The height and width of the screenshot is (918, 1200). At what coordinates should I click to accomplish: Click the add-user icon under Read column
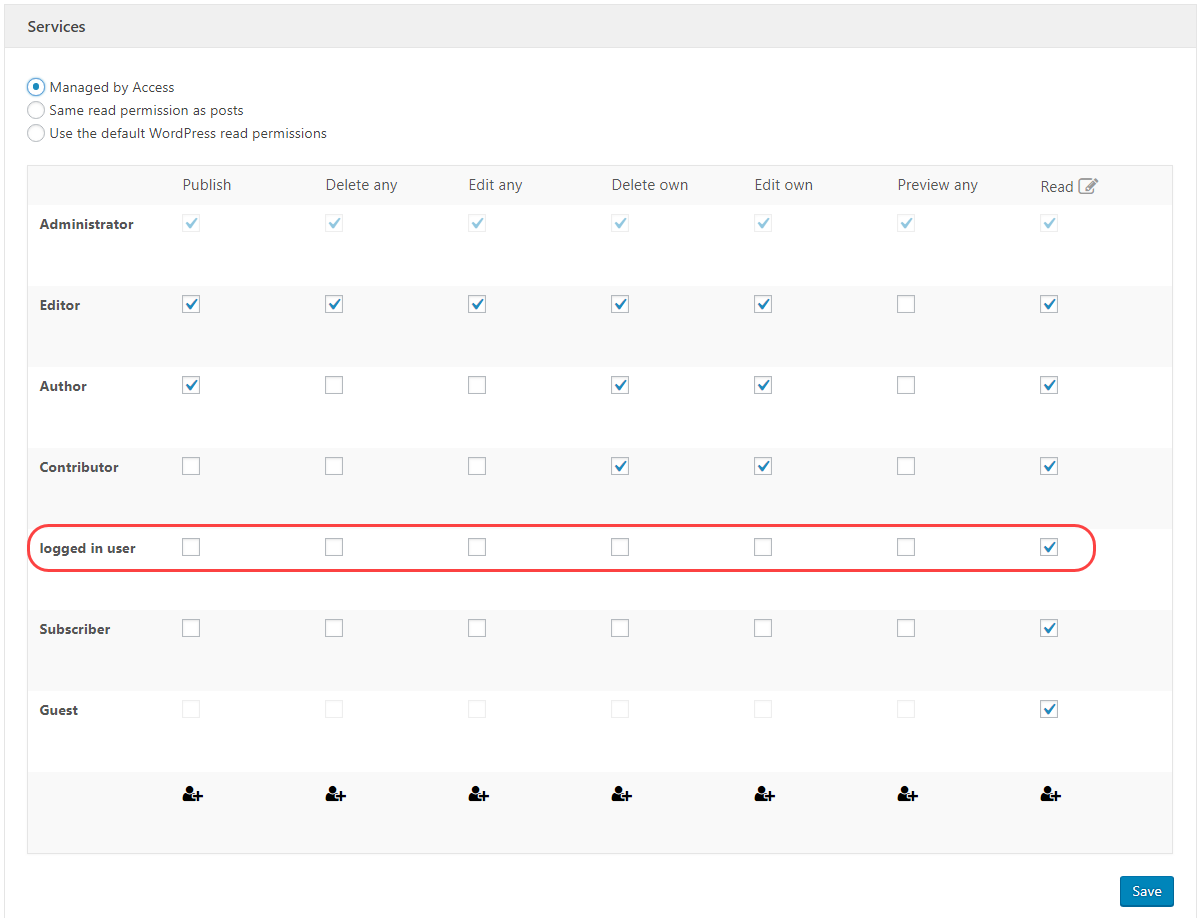click(x=1051, y=795)
